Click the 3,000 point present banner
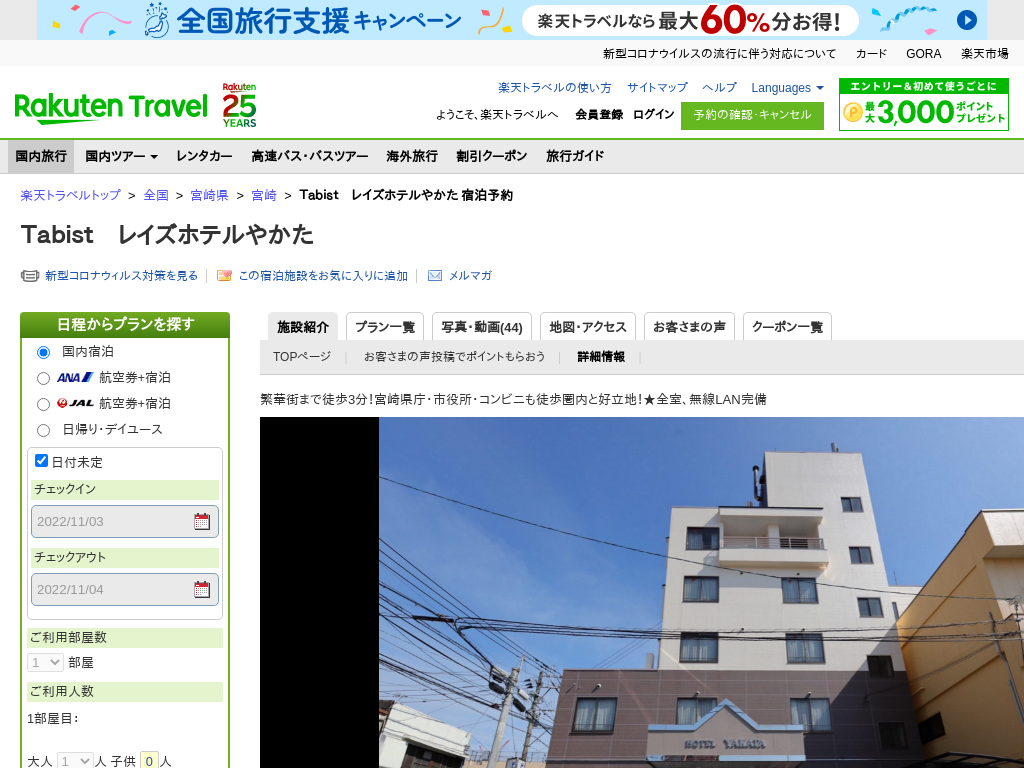 coord(923,104)
